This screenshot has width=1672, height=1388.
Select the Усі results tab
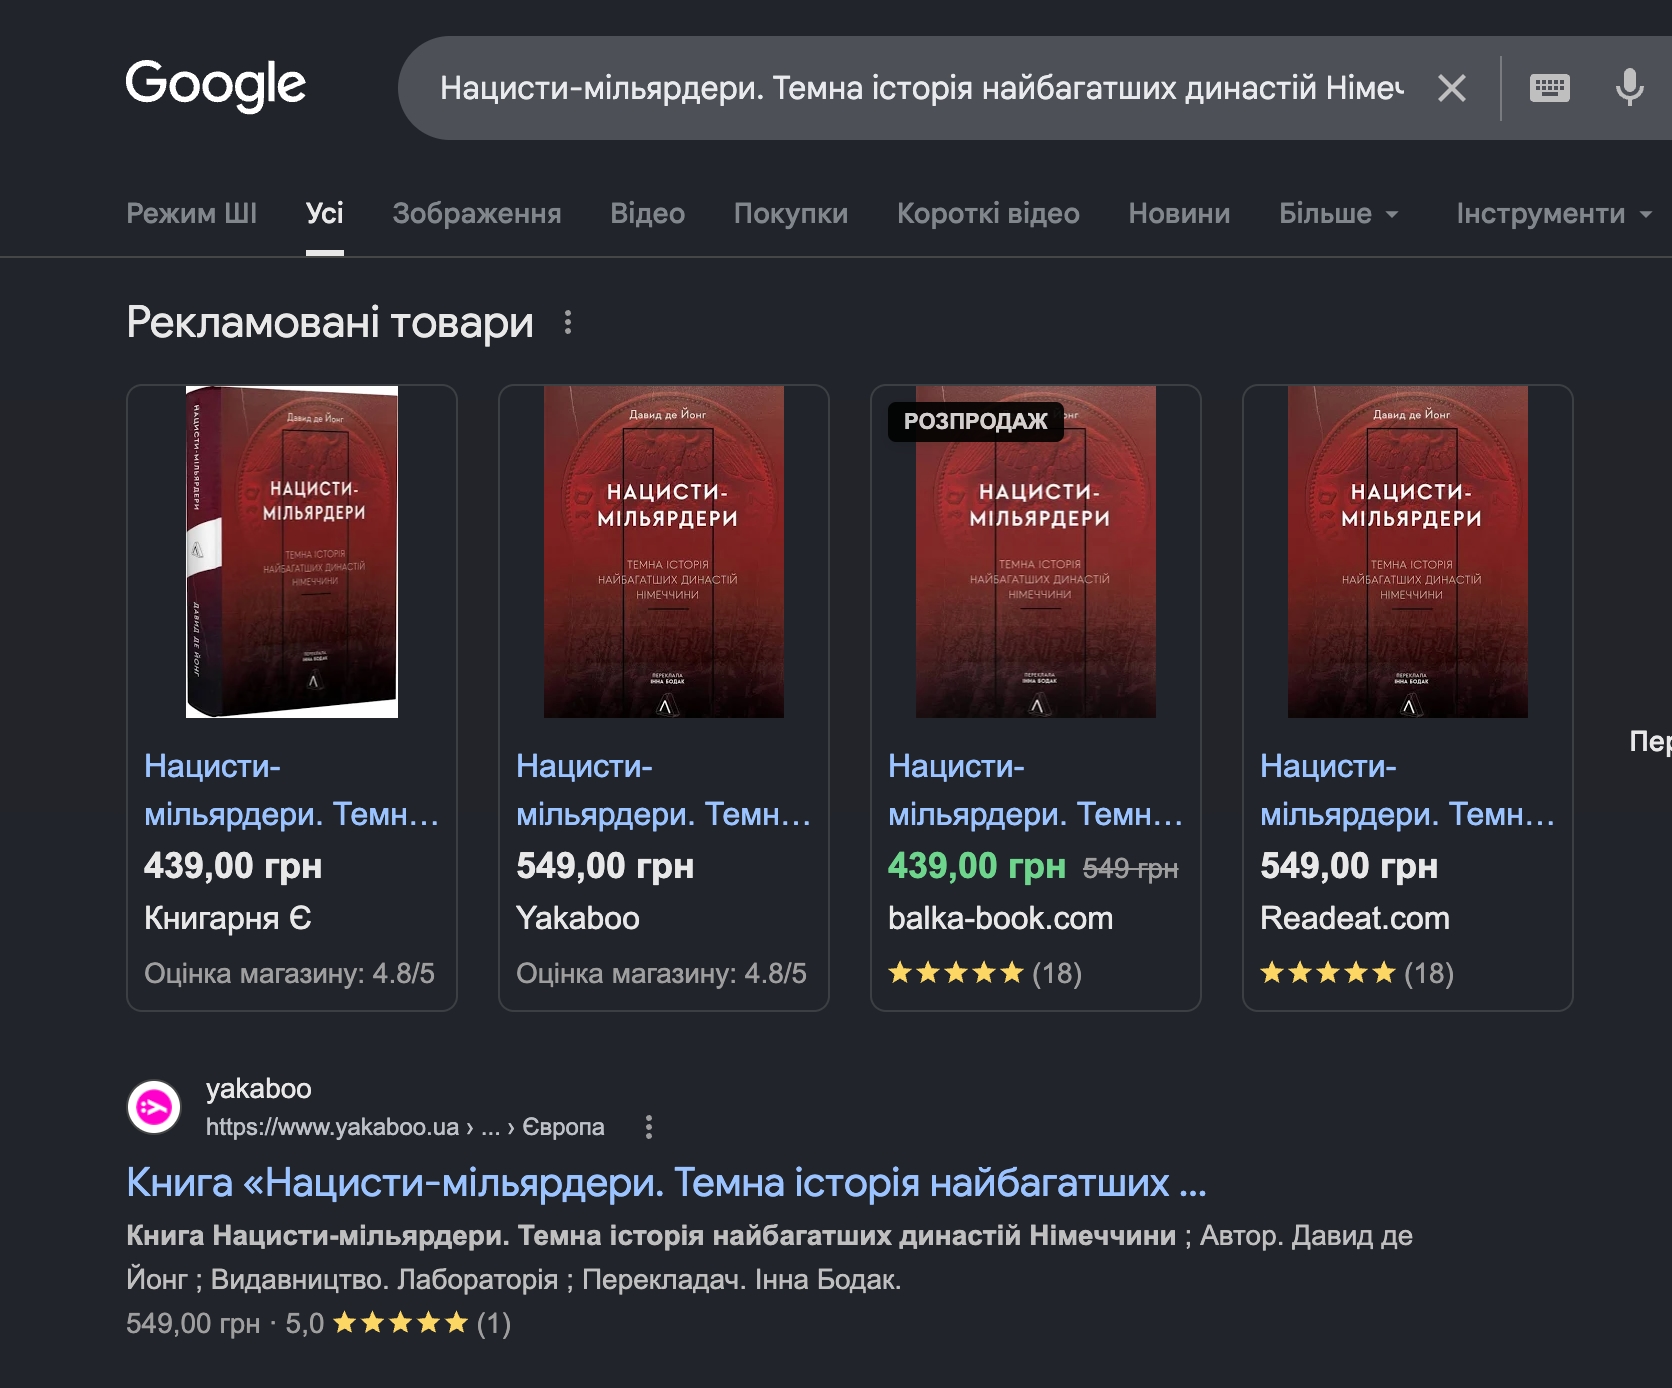tap(324, 213)
